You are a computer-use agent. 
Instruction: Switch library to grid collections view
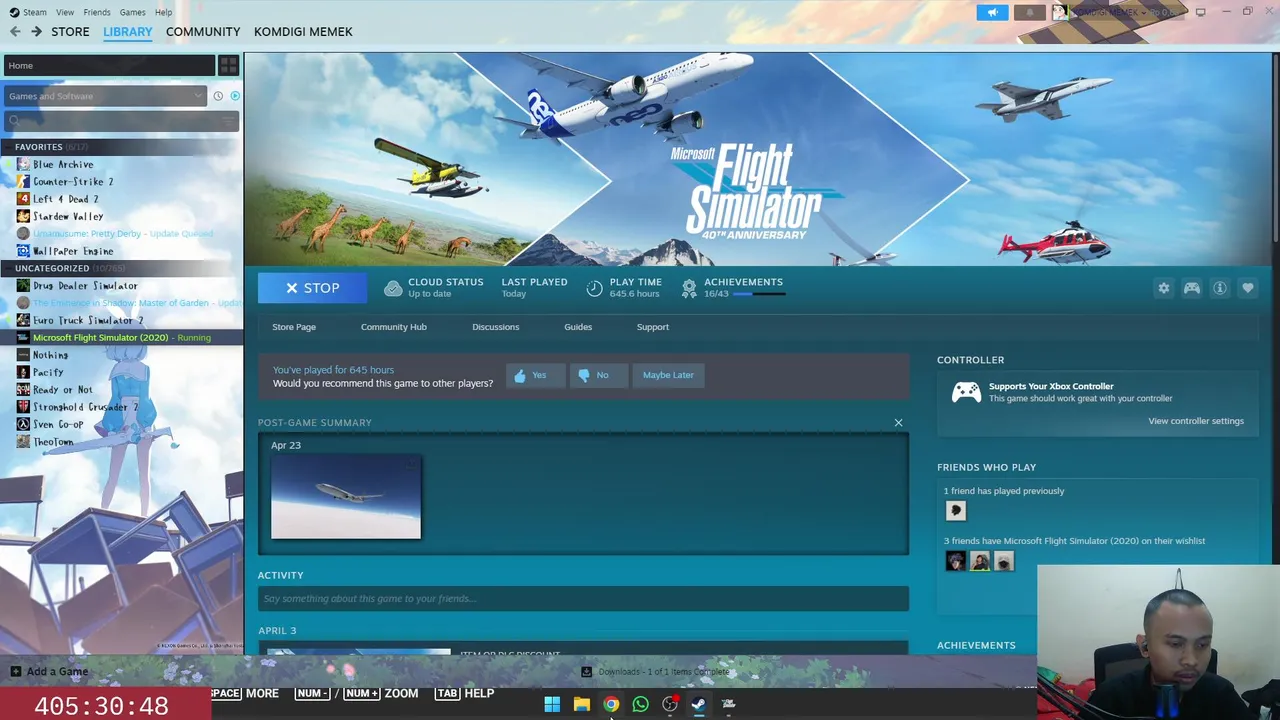tap(228, 66)
